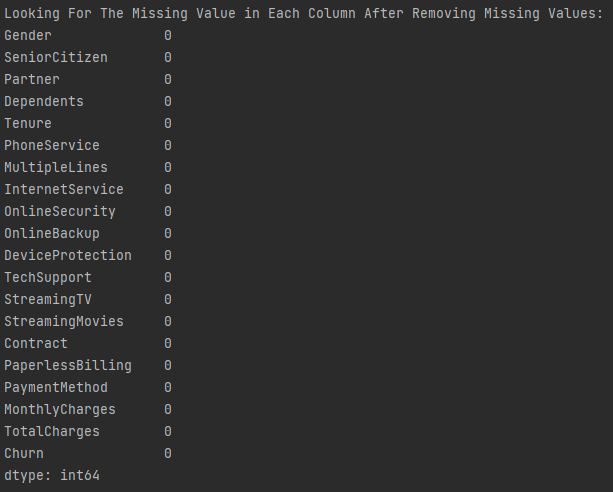Click the DeviceProtection row label
Image resolution: width=613 pixels, height=492 pixels.
point(68,255)
